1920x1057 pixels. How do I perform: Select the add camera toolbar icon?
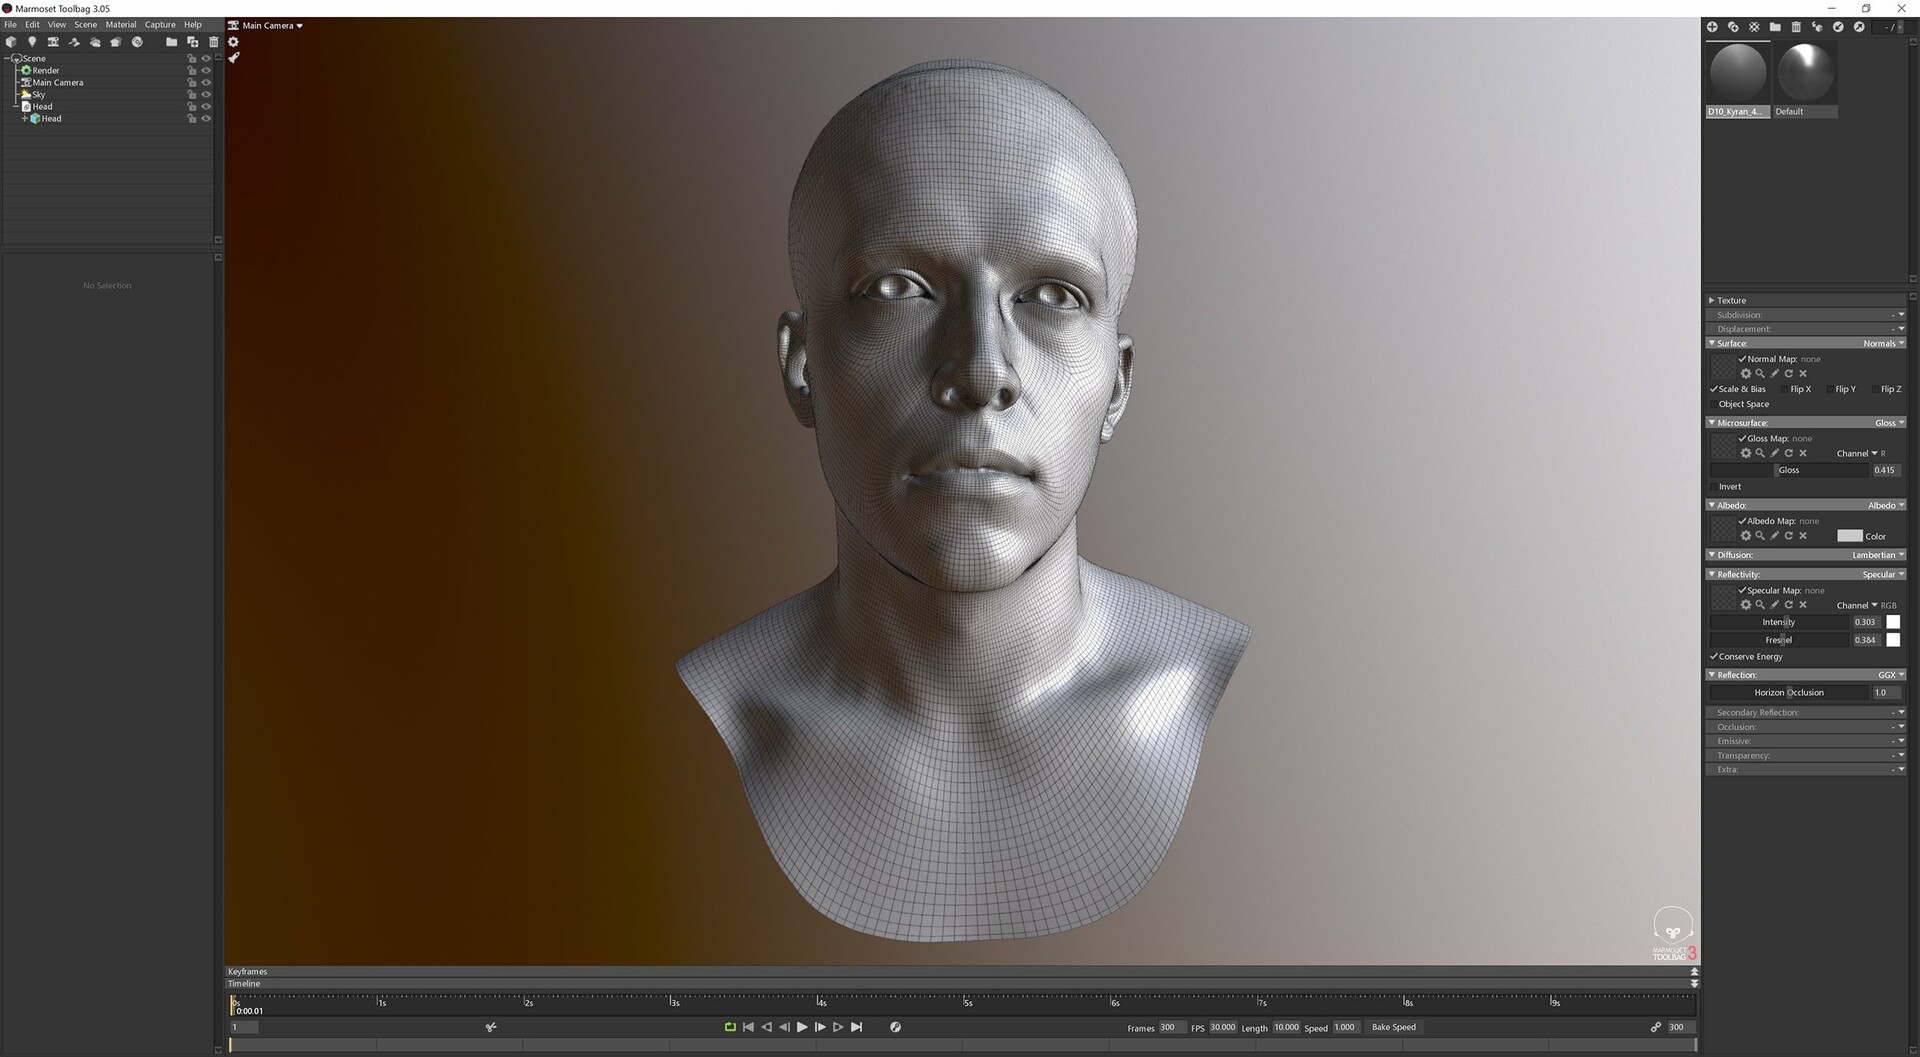54,42
